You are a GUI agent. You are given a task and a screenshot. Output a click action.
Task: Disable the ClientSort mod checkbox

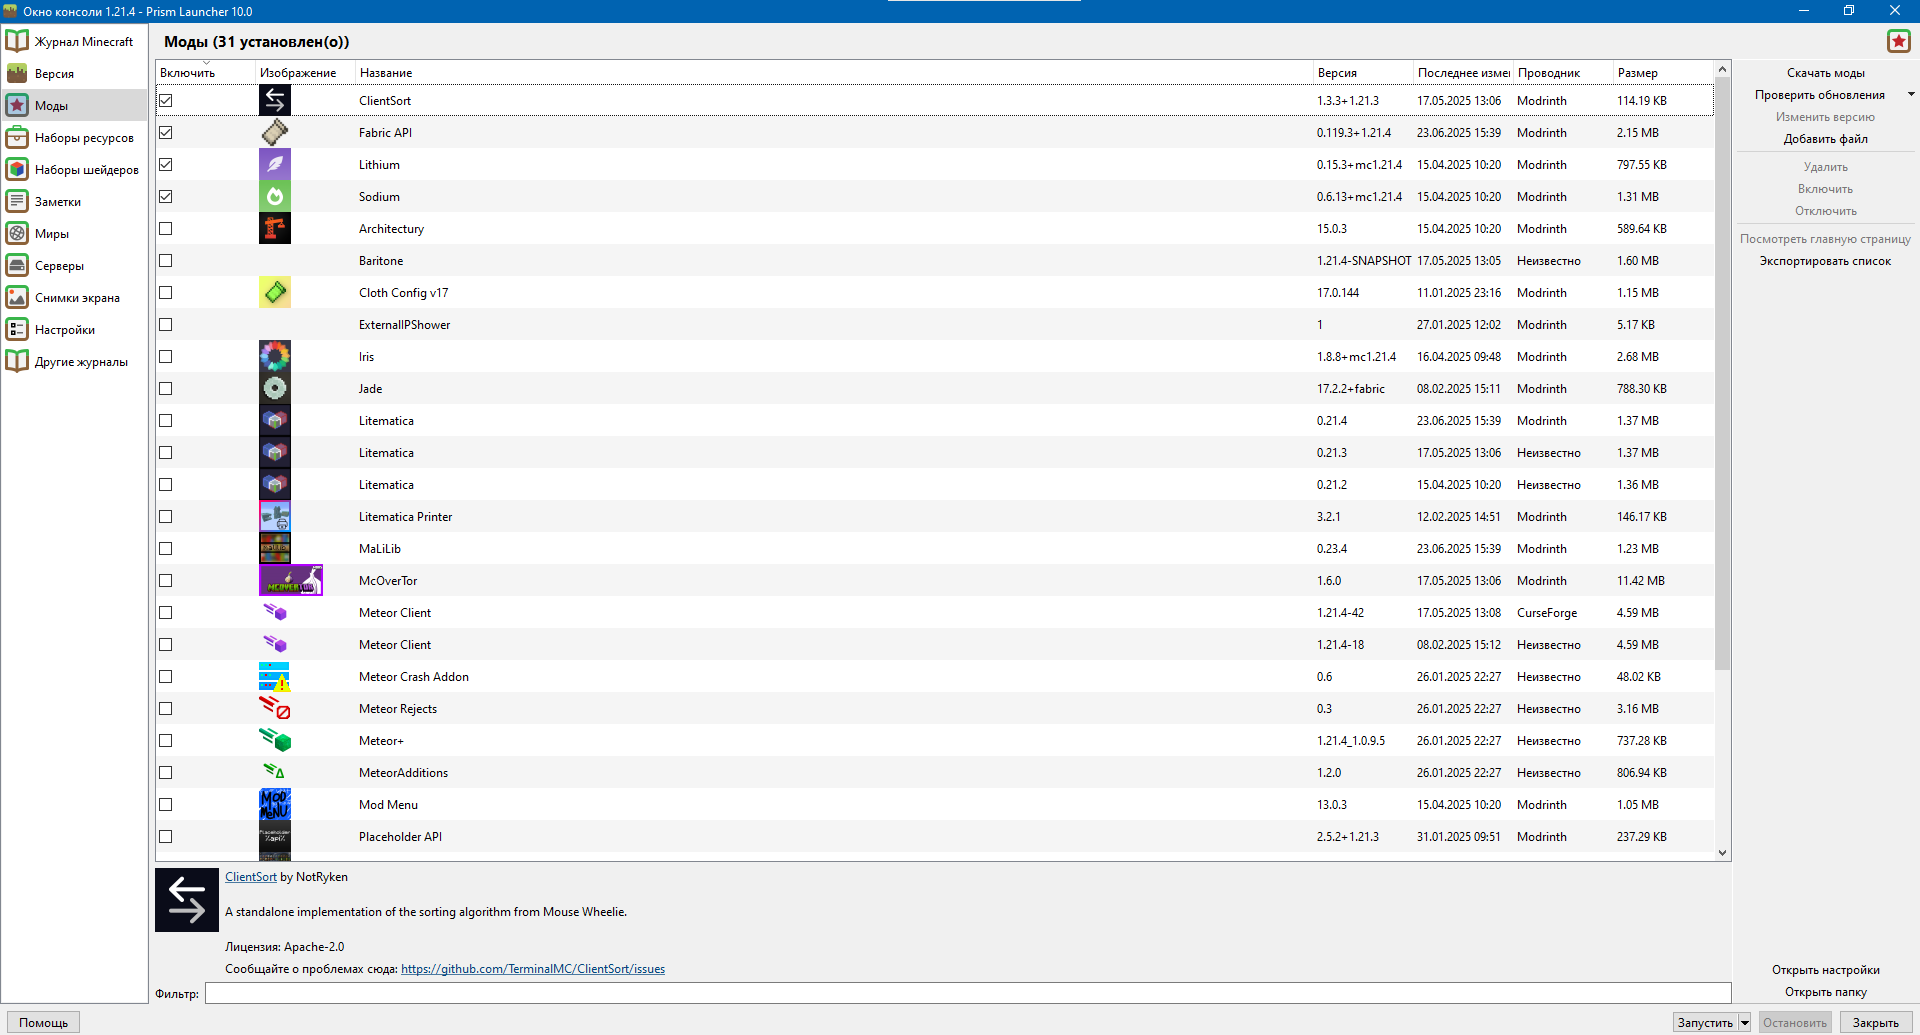pos(166,100)
